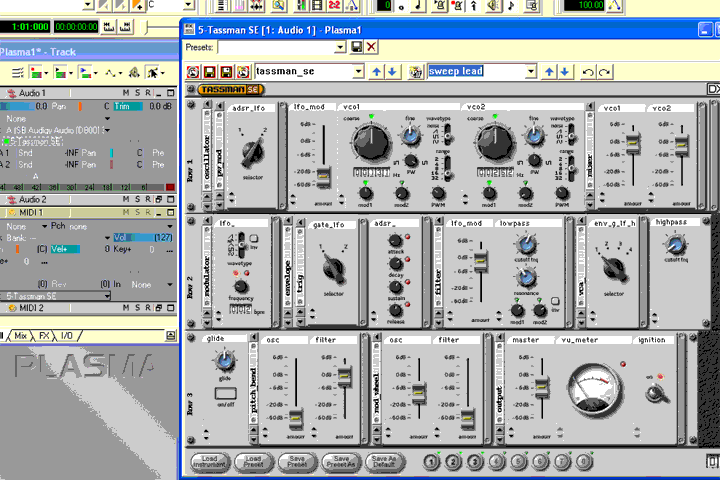Open the Presets combo box arrow

click(x=340, y=47)
